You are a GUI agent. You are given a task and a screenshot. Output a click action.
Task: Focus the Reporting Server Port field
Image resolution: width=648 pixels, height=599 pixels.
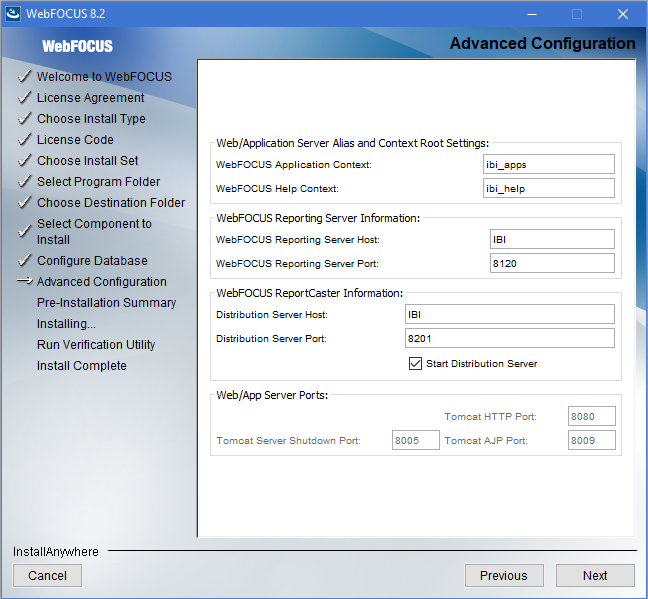coord(552,263)
